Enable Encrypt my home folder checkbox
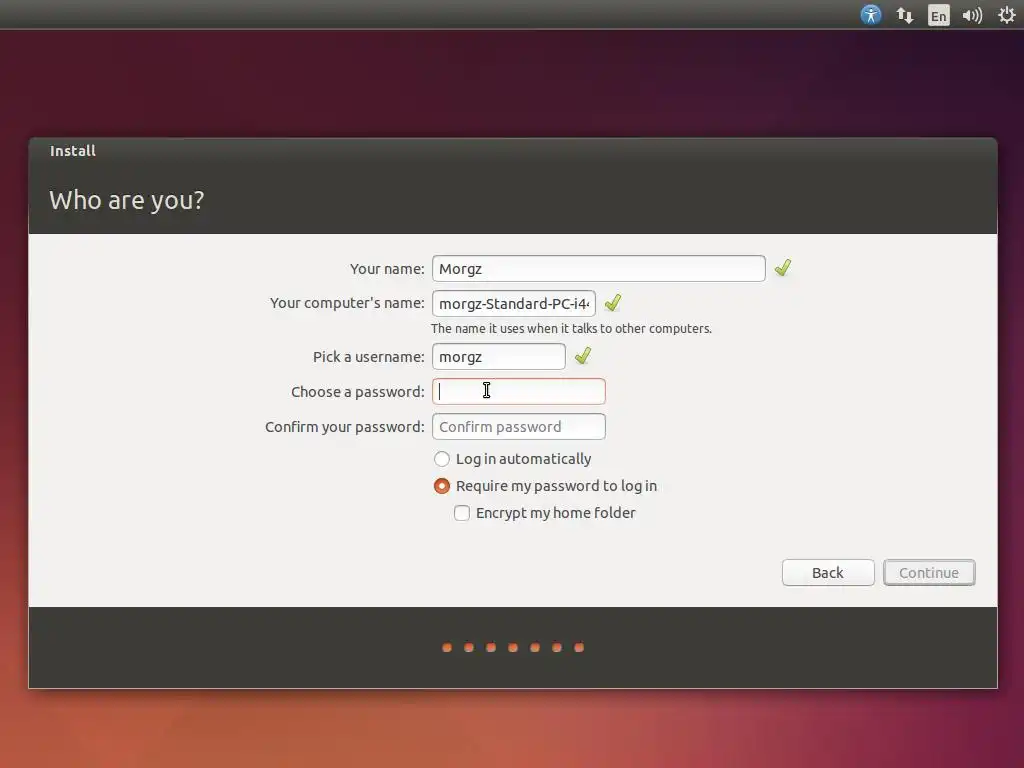The height and width of the screenshot is (768, 1024). [x=462, y=513]
